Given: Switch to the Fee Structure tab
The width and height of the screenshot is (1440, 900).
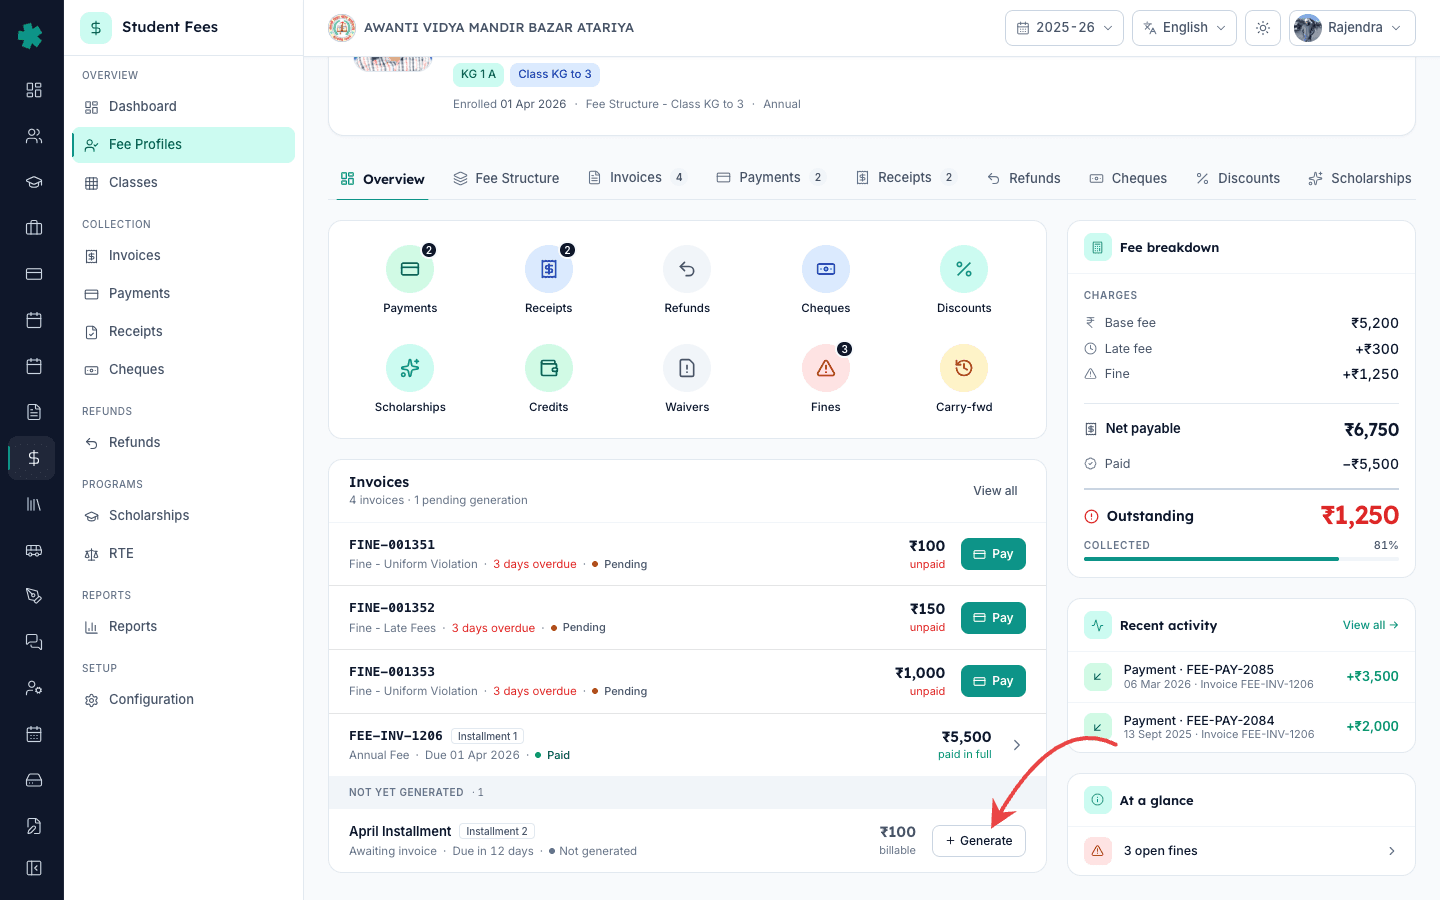Looking at the screenshot, I should tap(506, 178).
